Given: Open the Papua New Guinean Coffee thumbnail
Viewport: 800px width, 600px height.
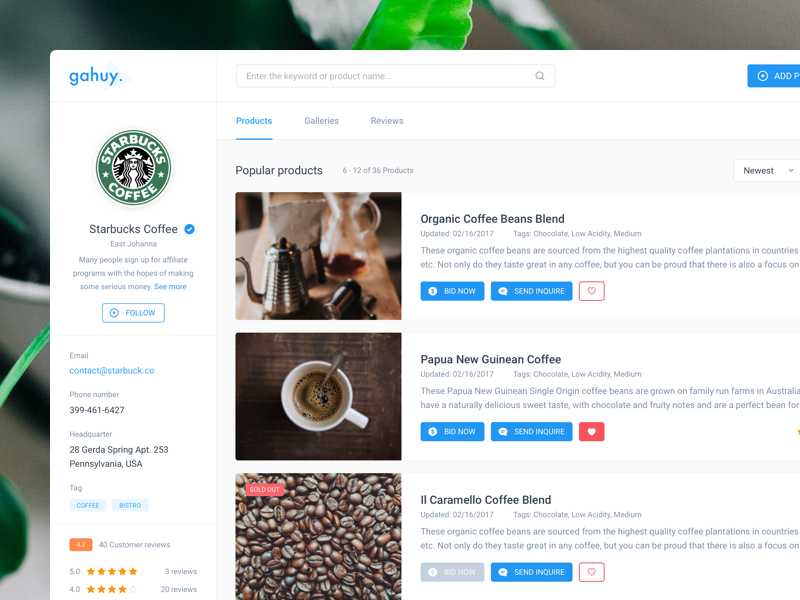Looking at the screenshot, I should [x=318, y=396].
